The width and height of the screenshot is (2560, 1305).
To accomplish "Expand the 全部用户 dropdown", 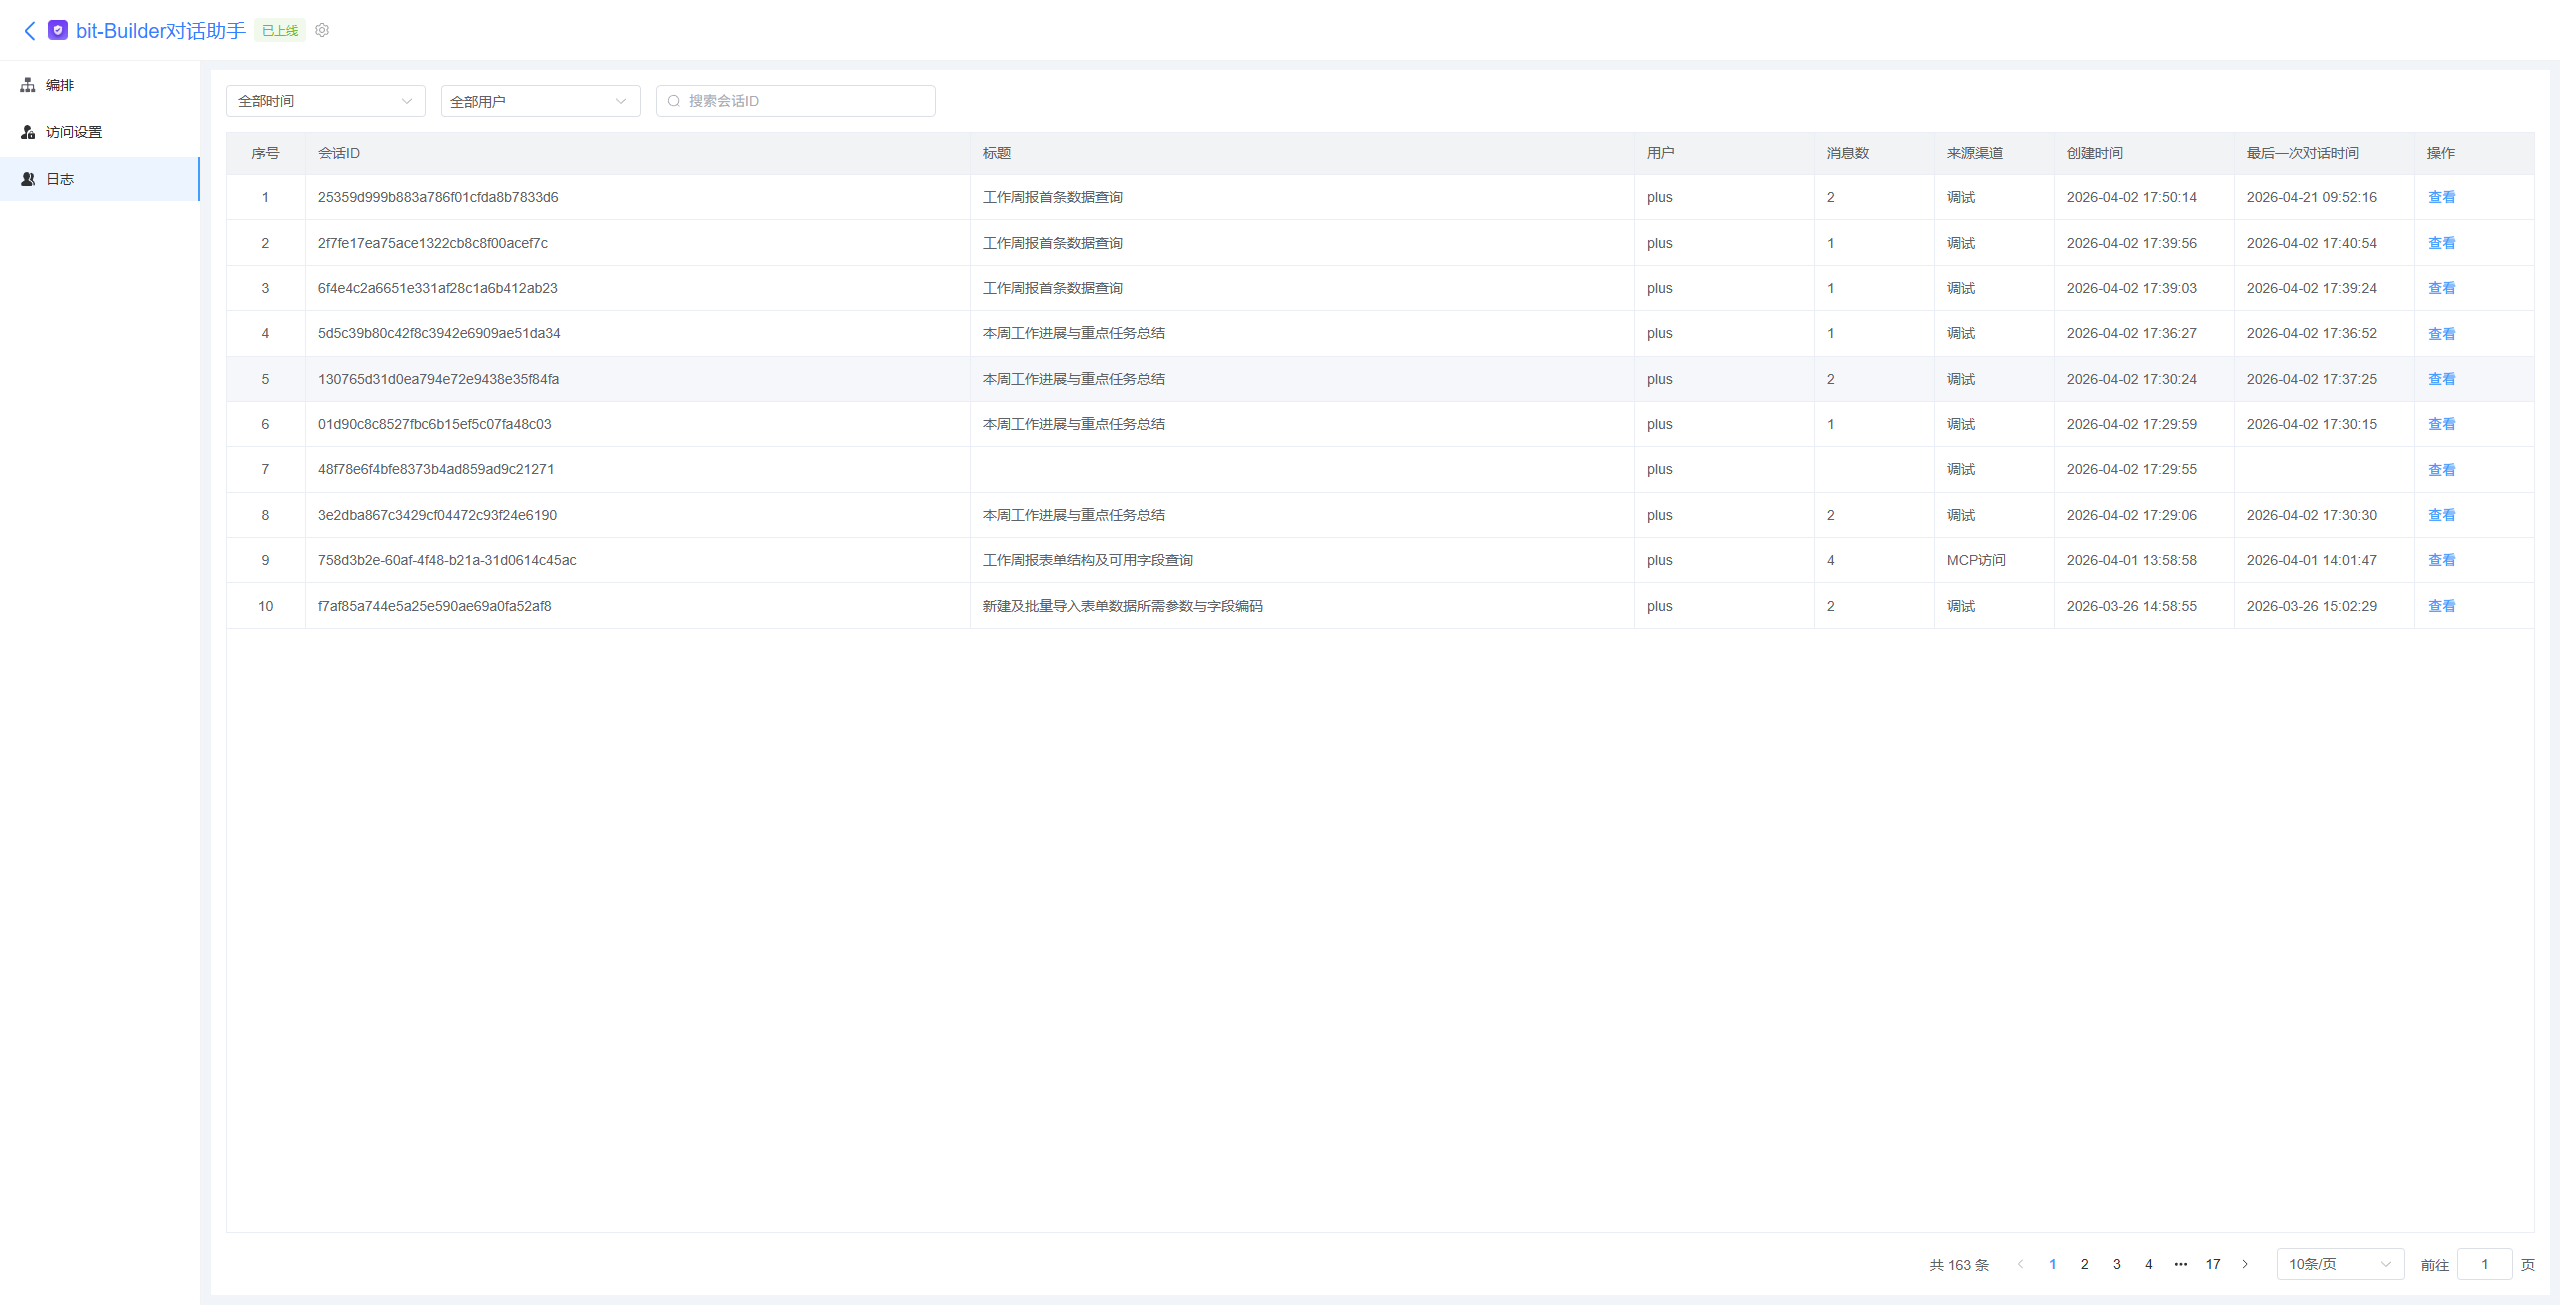I will pyautogui.click(x=540, y=101).
